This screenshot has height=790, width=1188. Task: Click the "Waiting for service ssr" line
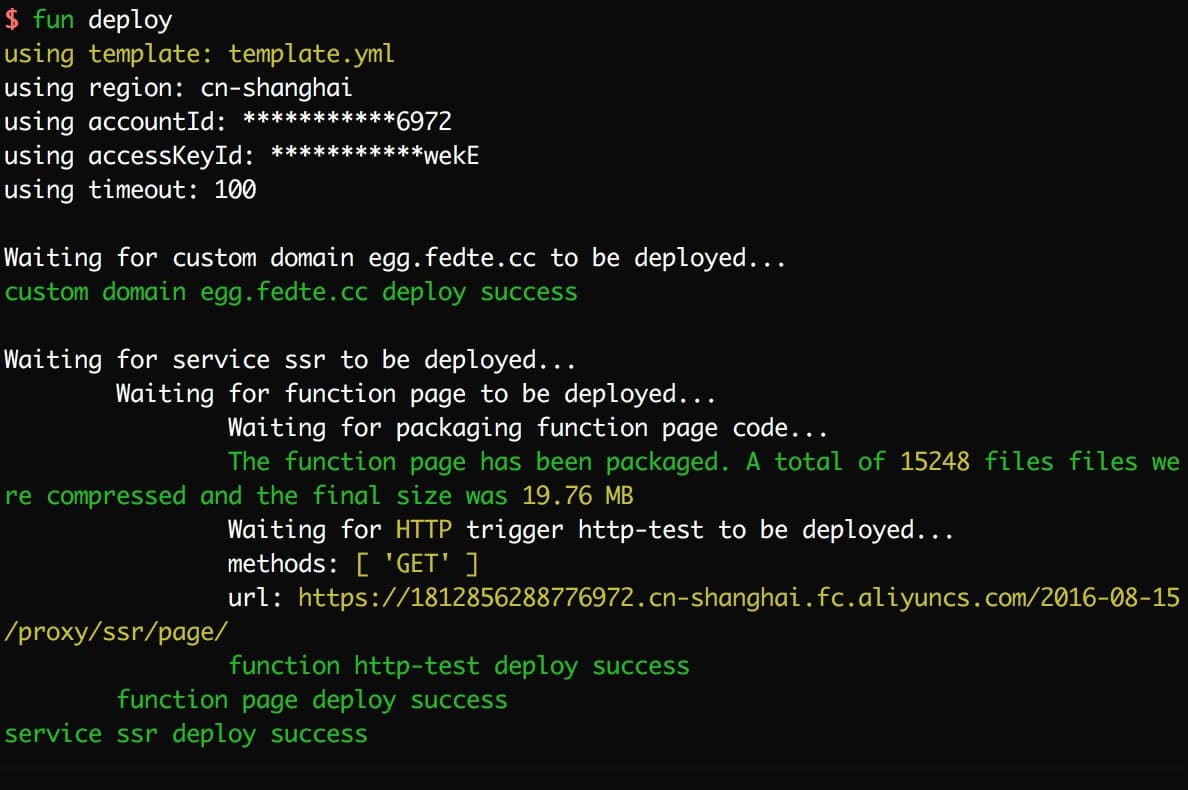click(290, 360)
